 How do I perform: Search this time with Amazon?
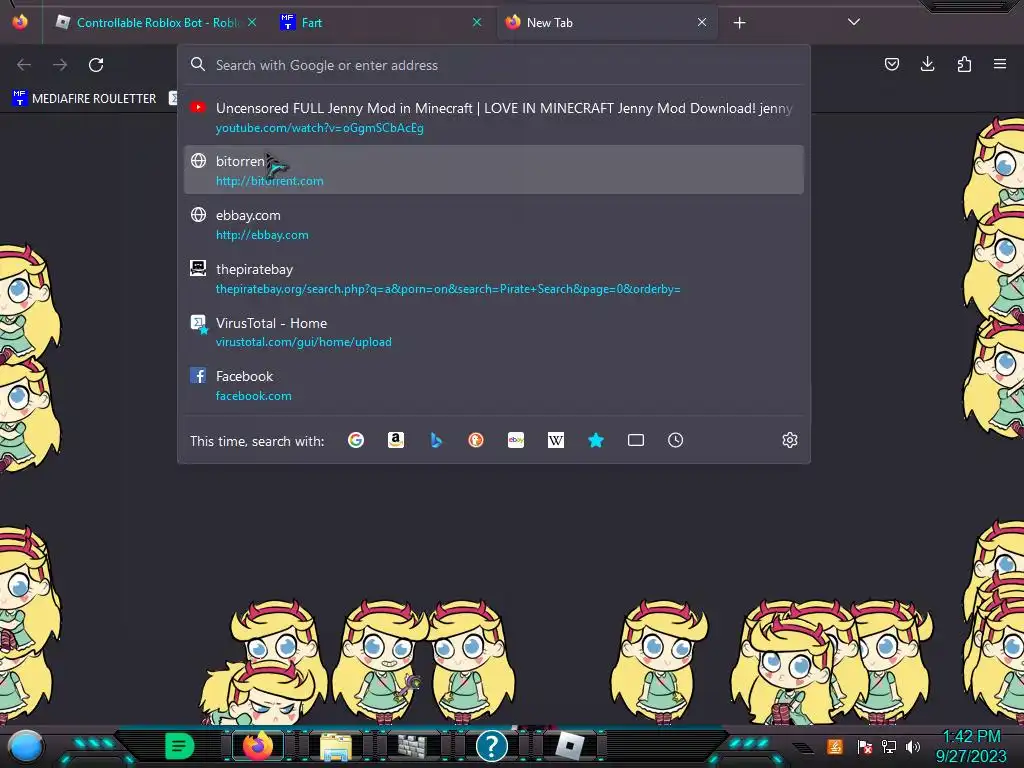(x=396, y=440)
